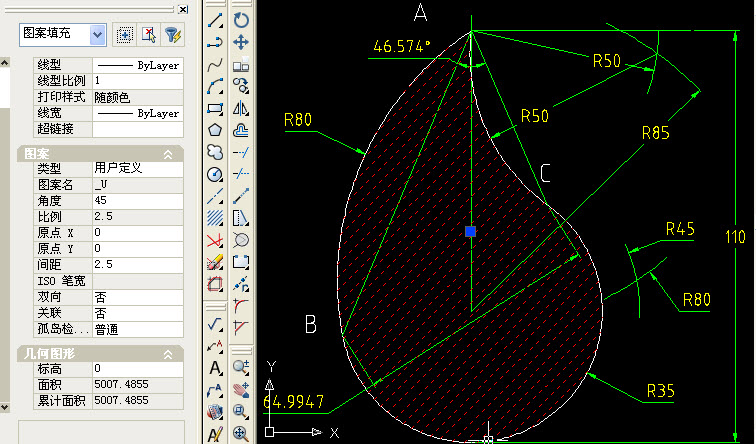Click the 标高 value field
This screenshot has width=756, height=444.
[x=138, y=369]
